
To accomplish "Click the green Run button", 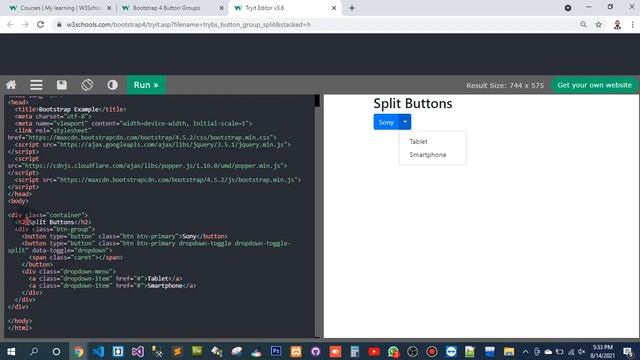I will [x=146, y=85].
